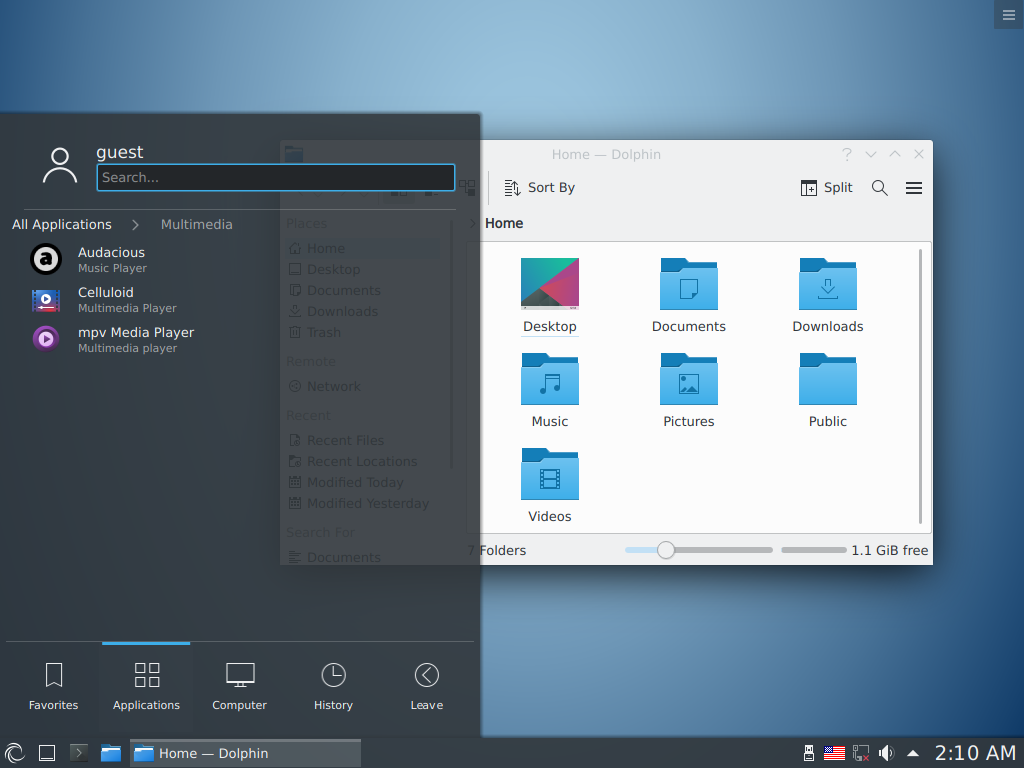Open the Sort By dropdown
This screenshot has width=1024, height=768.
[x=539, y=187]
